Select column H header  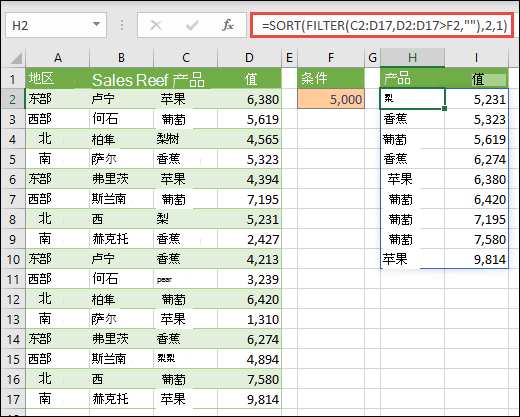(412, 58)
